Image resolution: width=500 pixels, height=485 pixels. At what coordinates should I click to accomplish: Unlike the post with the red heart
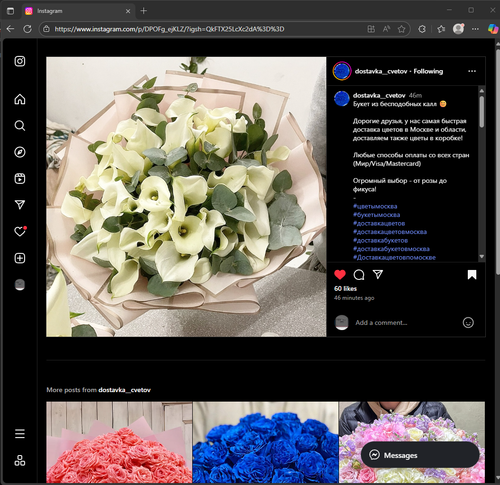point(340,275)
